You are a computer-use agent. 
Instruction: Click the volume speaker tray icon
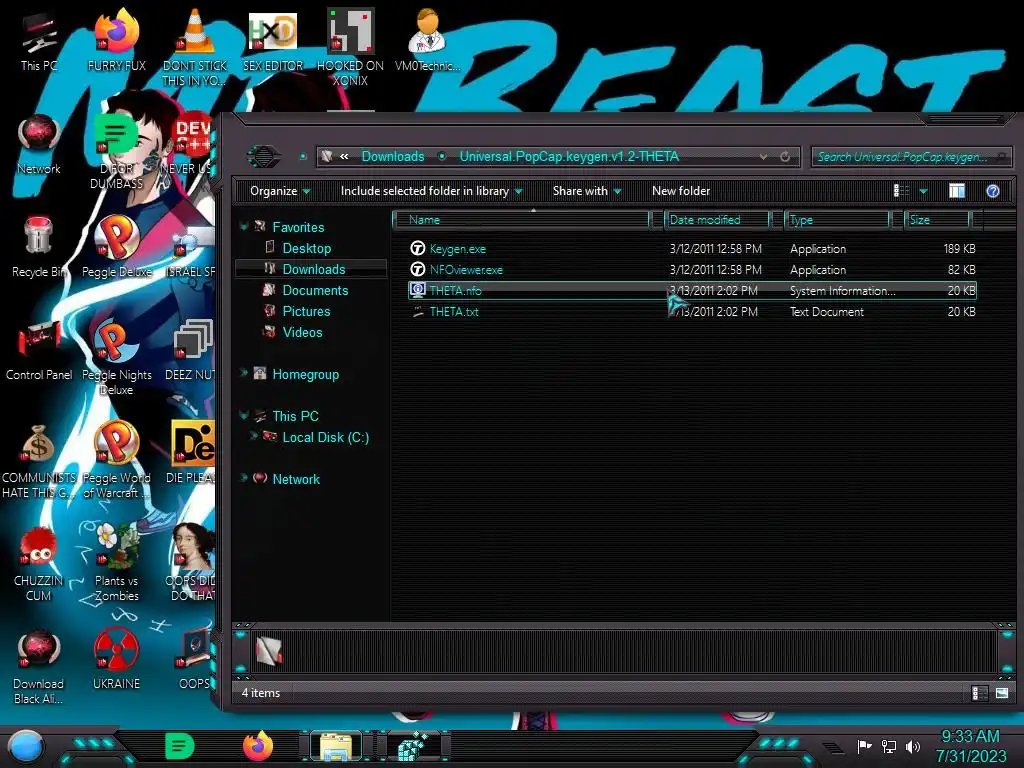[x=913, y=746]
